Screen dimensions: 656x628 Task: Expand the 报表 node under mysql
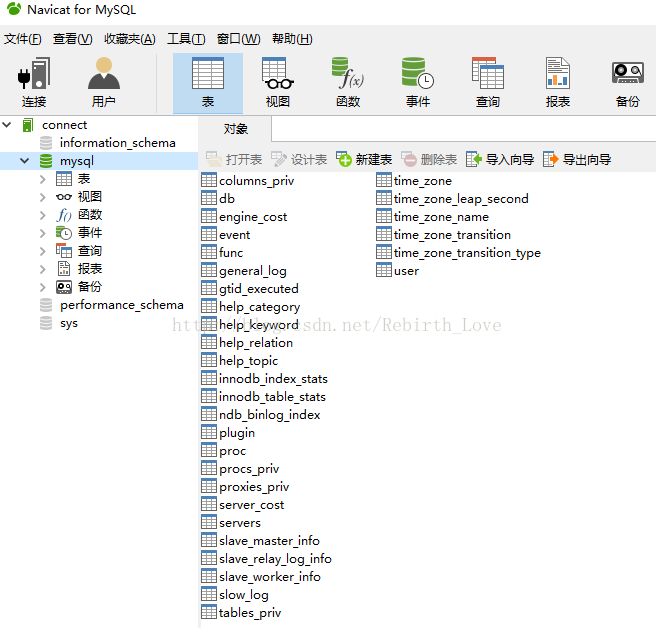43,269
